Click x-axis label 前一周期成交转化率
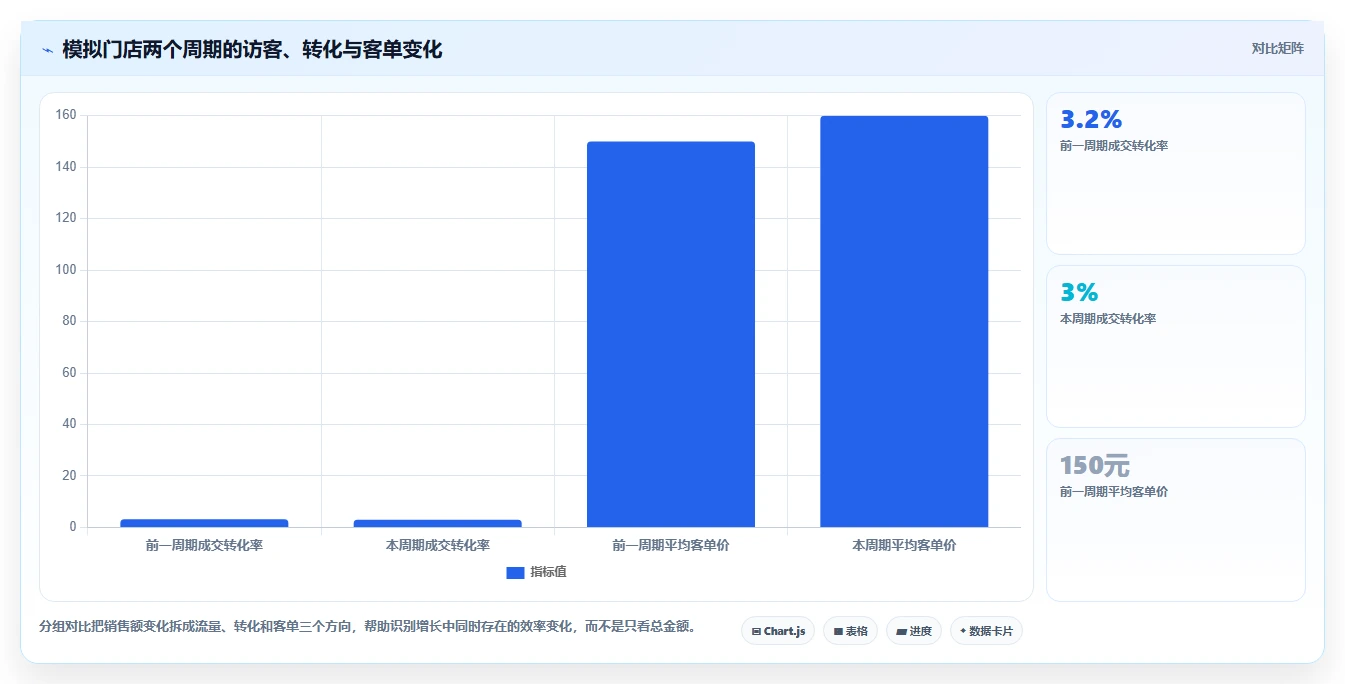Image resolution: width=1345 pixels, height=684 pixels. pos(204,546)
